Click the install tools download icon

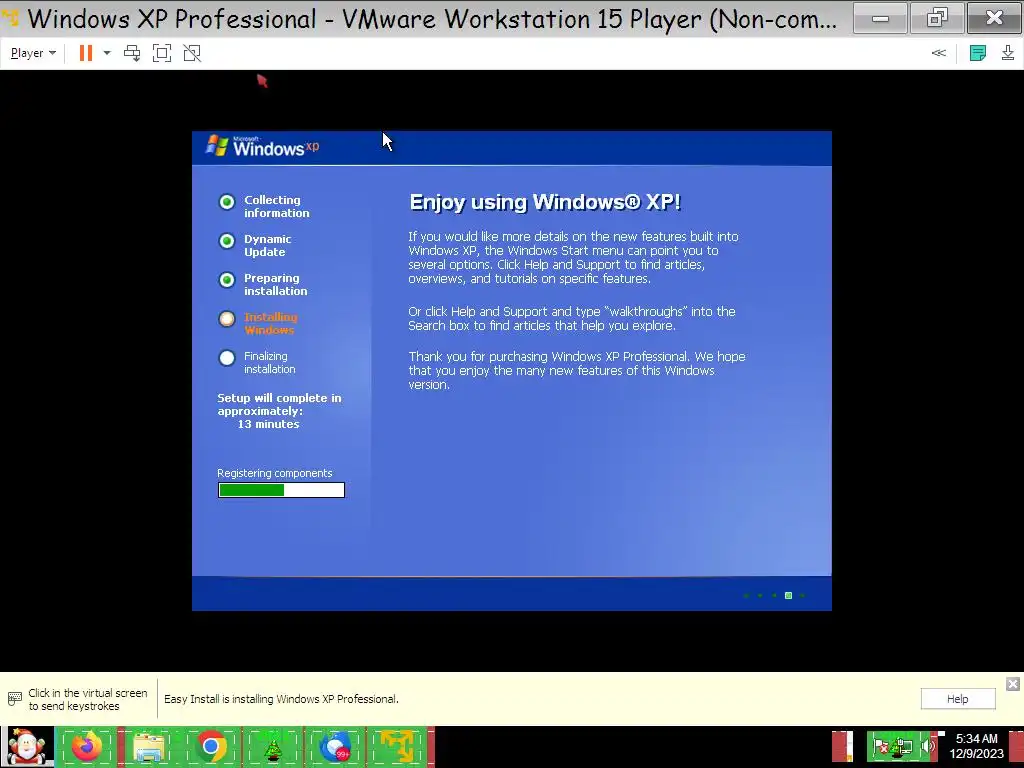pos(1008,53)
